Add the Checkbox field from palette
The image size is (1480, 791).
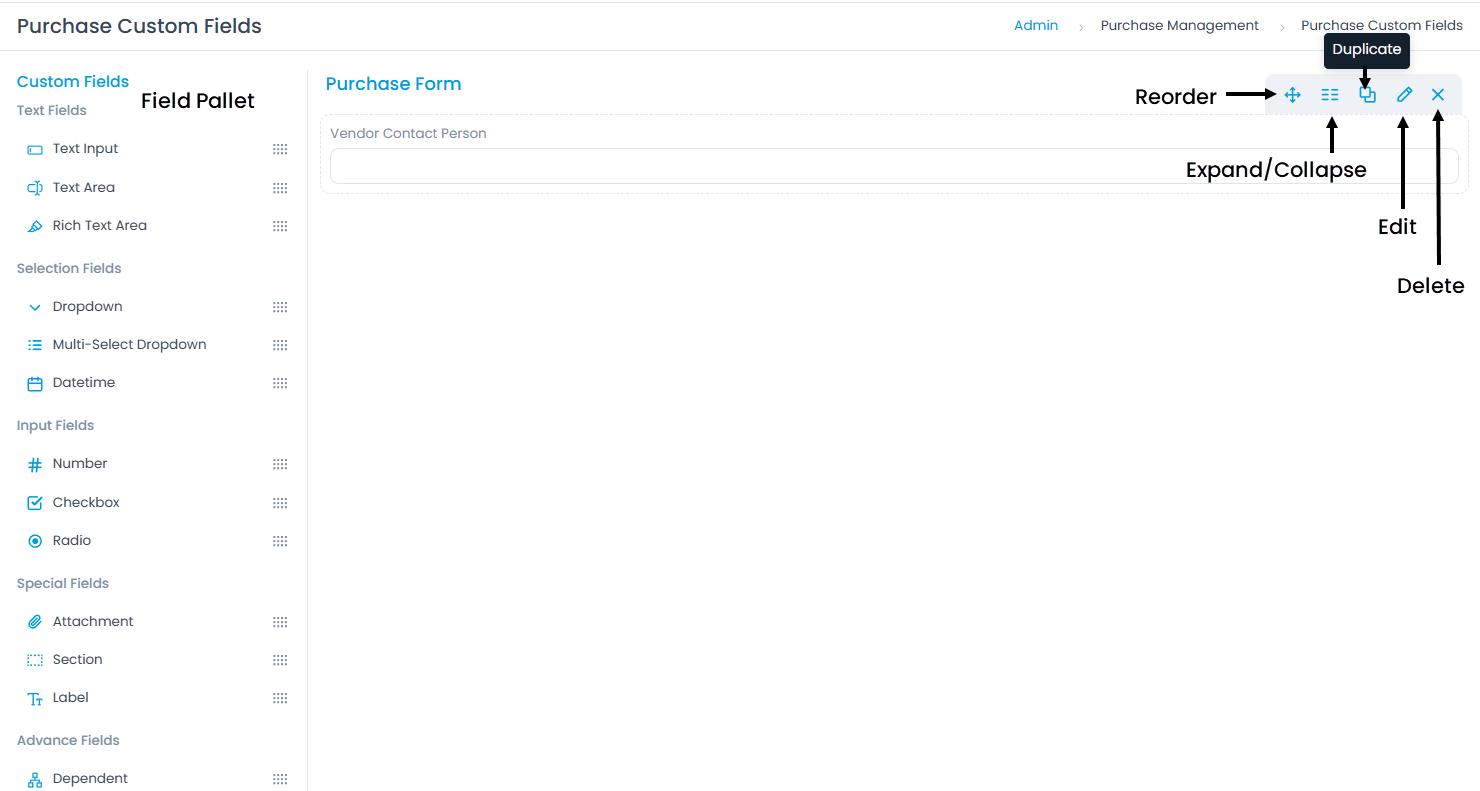tap(85, 503)
